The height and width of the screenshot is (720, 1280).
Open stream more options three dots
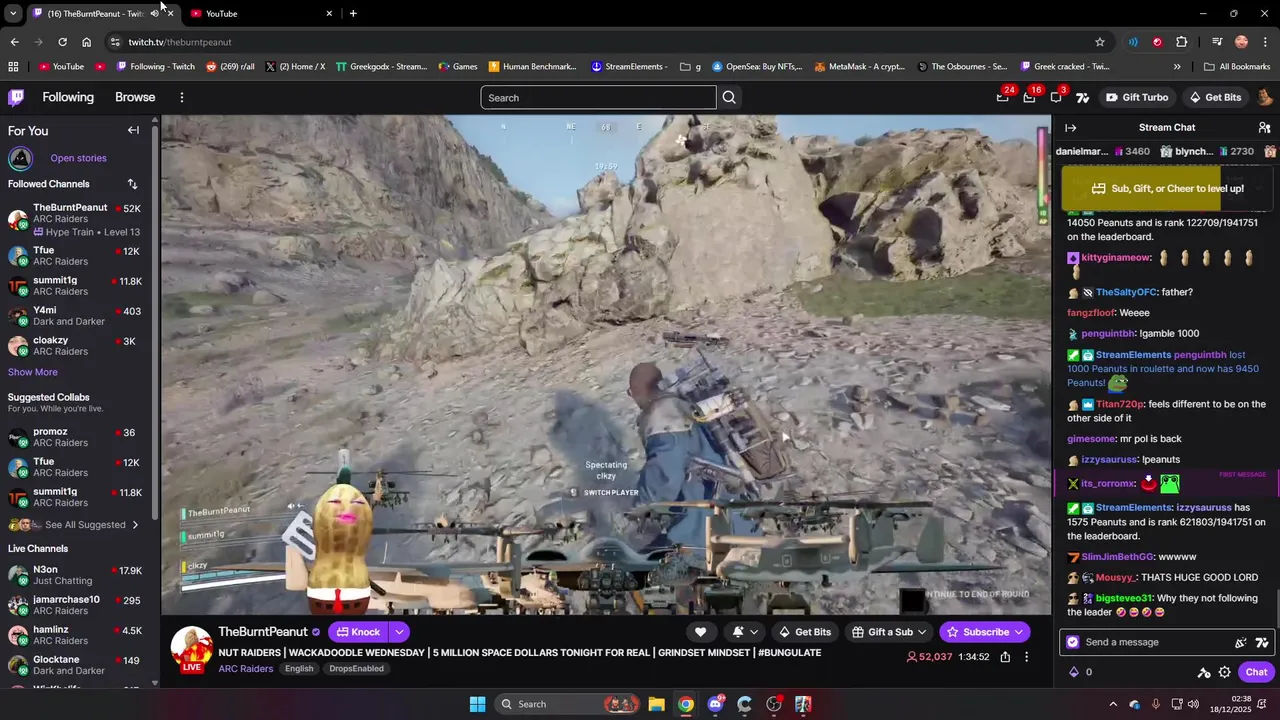(x=1026, y=657)
